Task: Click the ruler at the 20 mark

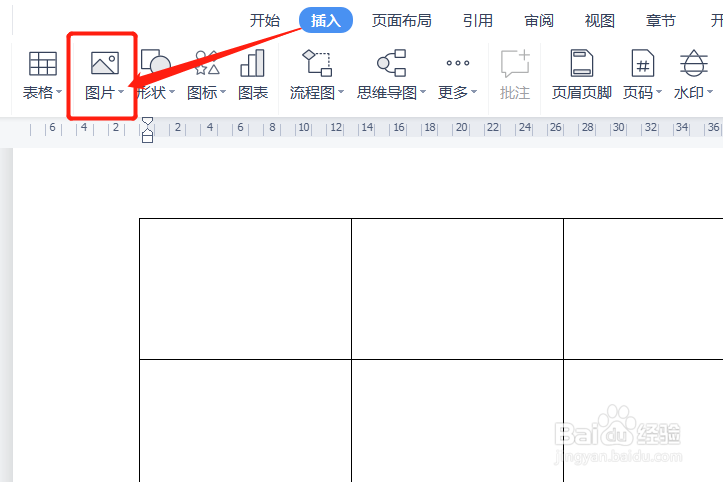Action: 462,127
